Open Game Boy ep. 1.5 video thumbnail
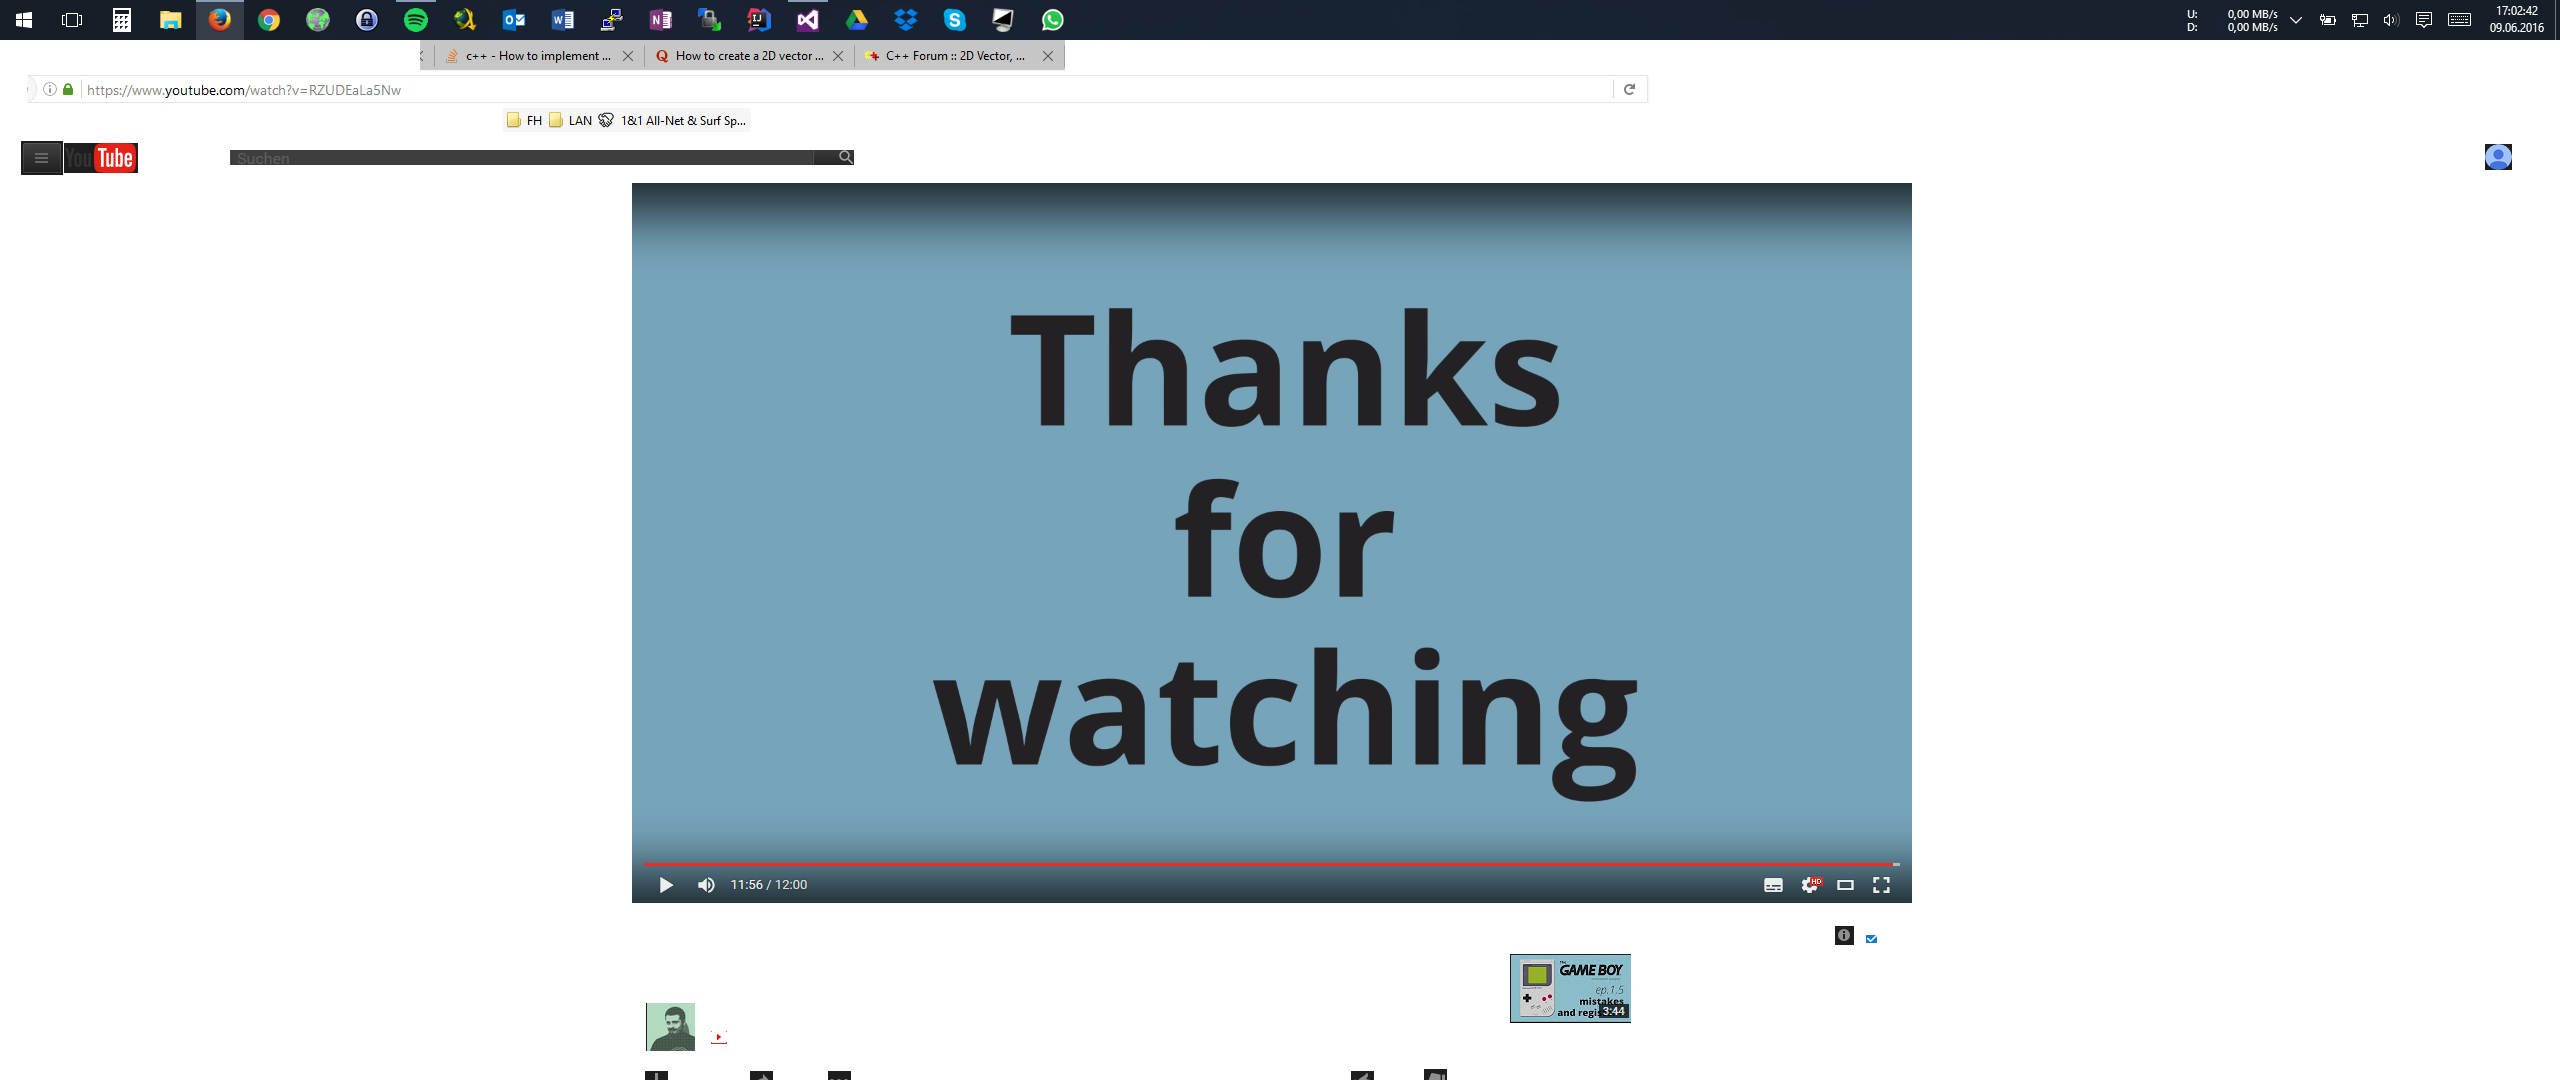Image resolution: width=2560 pixels, height=1080 pixels. 1570,988
